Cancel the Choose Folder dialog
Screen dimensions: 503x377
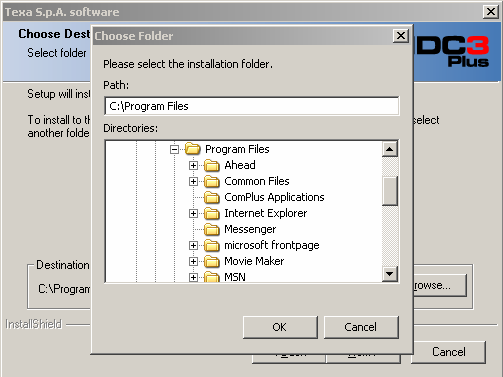pyautogui.click(x=361, y=327)
